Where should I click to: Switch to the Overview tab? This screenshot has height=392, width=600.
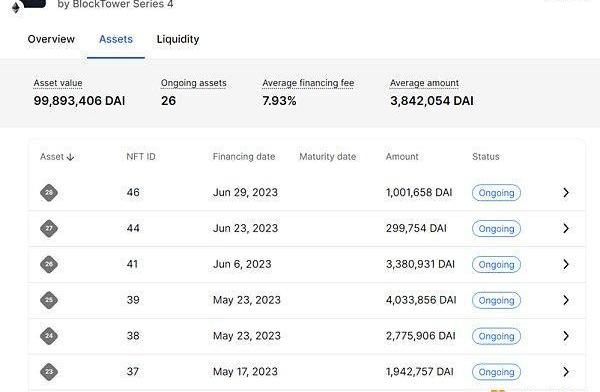click(51, 39)
